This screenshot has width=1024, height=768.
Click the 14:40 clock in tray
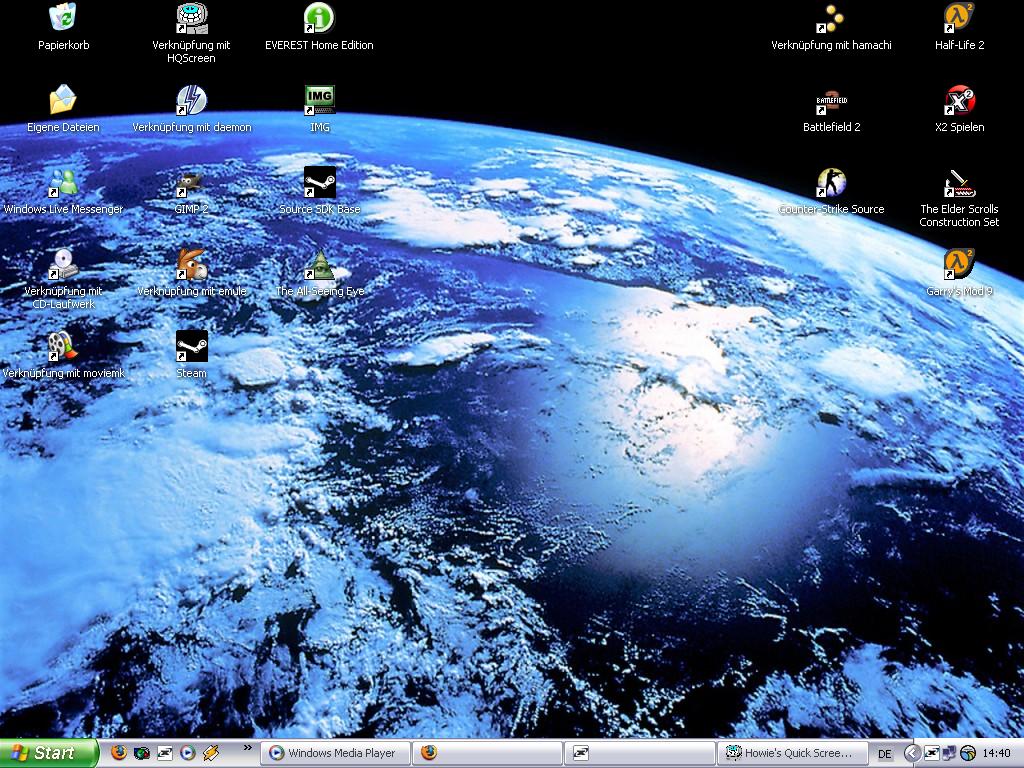[997, 753]
